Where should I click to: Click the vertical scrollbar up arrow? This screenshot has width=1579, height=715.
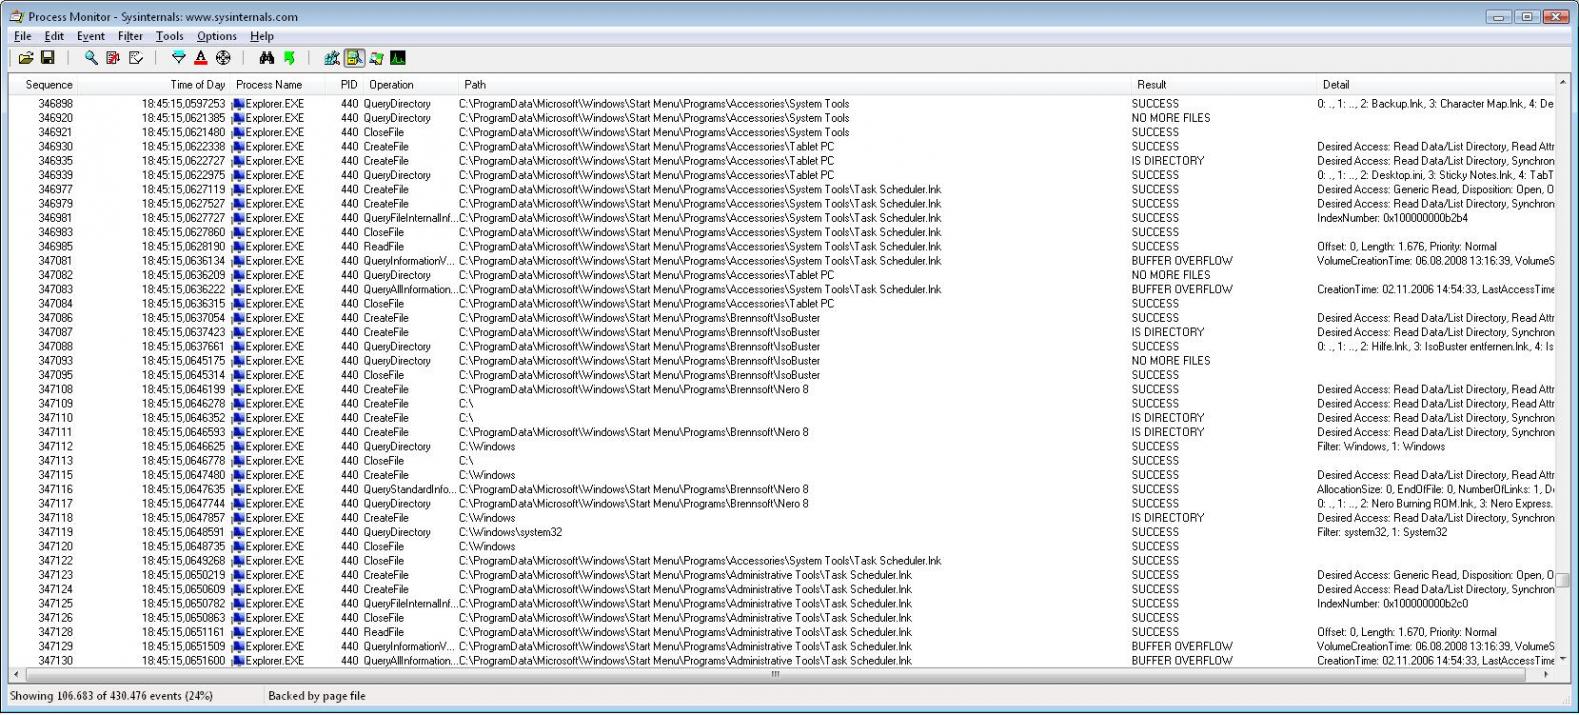[x=1563, y=82]
